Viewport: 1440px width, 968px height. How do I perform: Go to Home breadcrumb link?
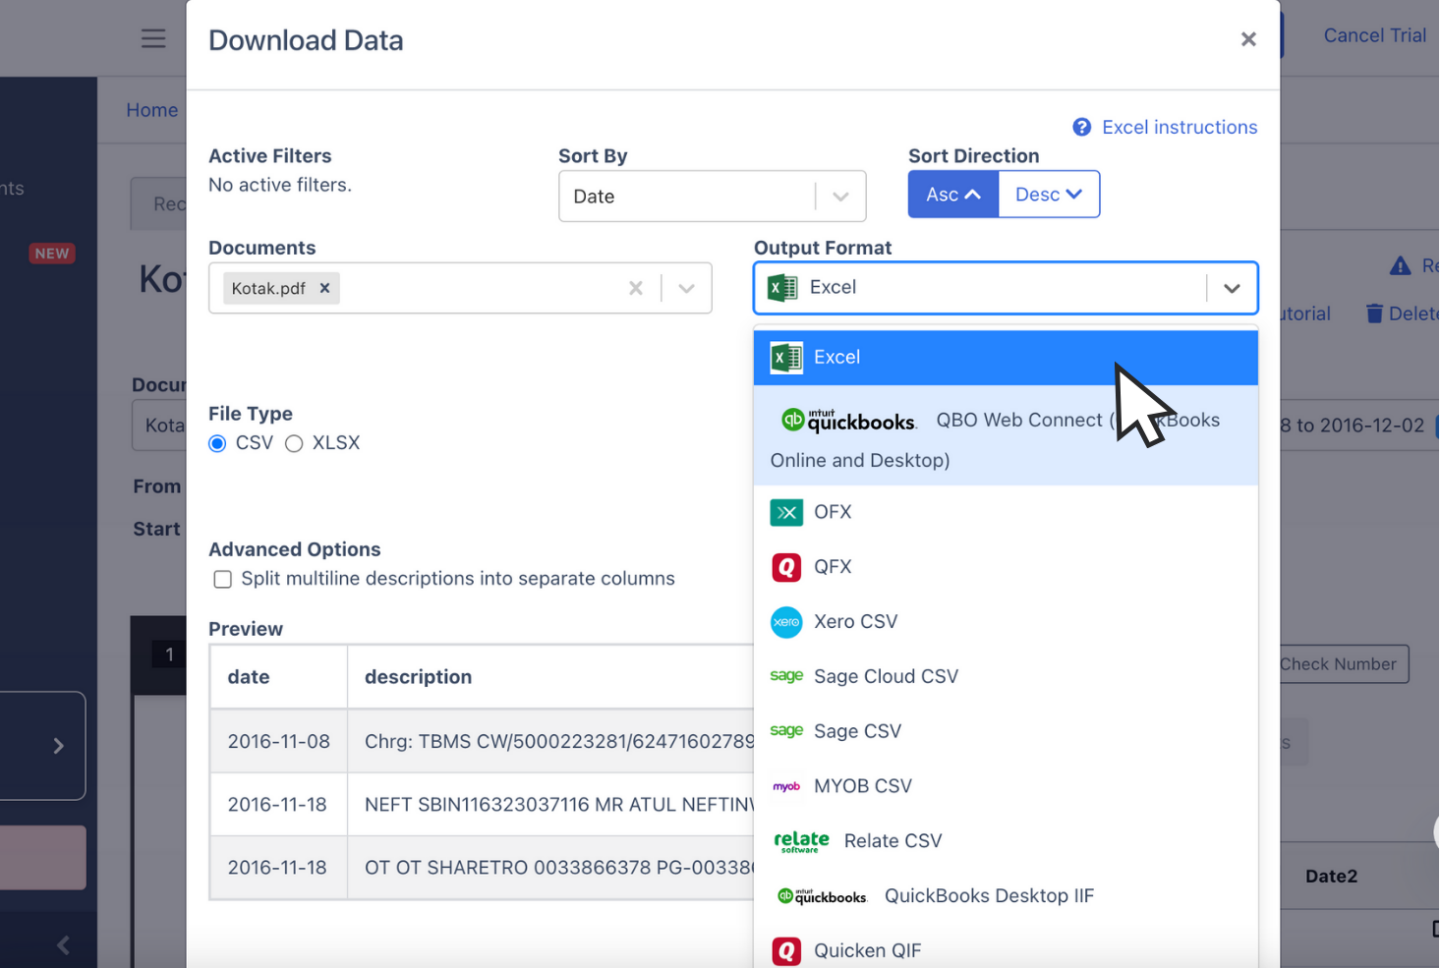tap(152, 110)
